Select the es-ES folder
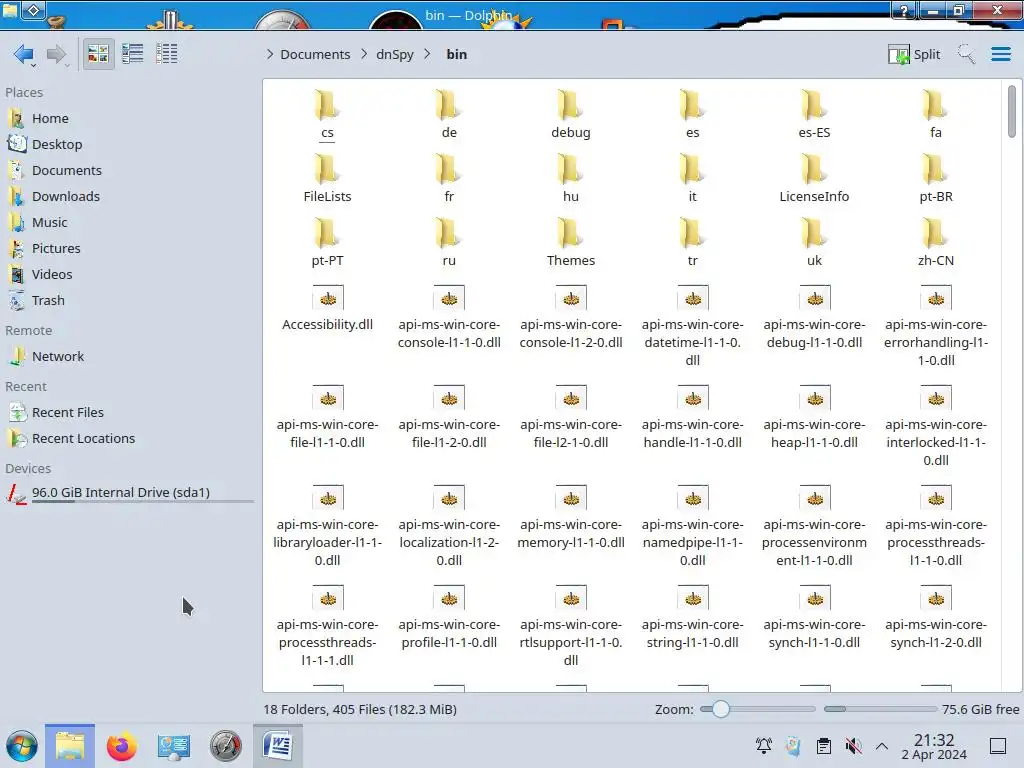Viewport: 1024px width, 768px height. click(x=814, y=115)
